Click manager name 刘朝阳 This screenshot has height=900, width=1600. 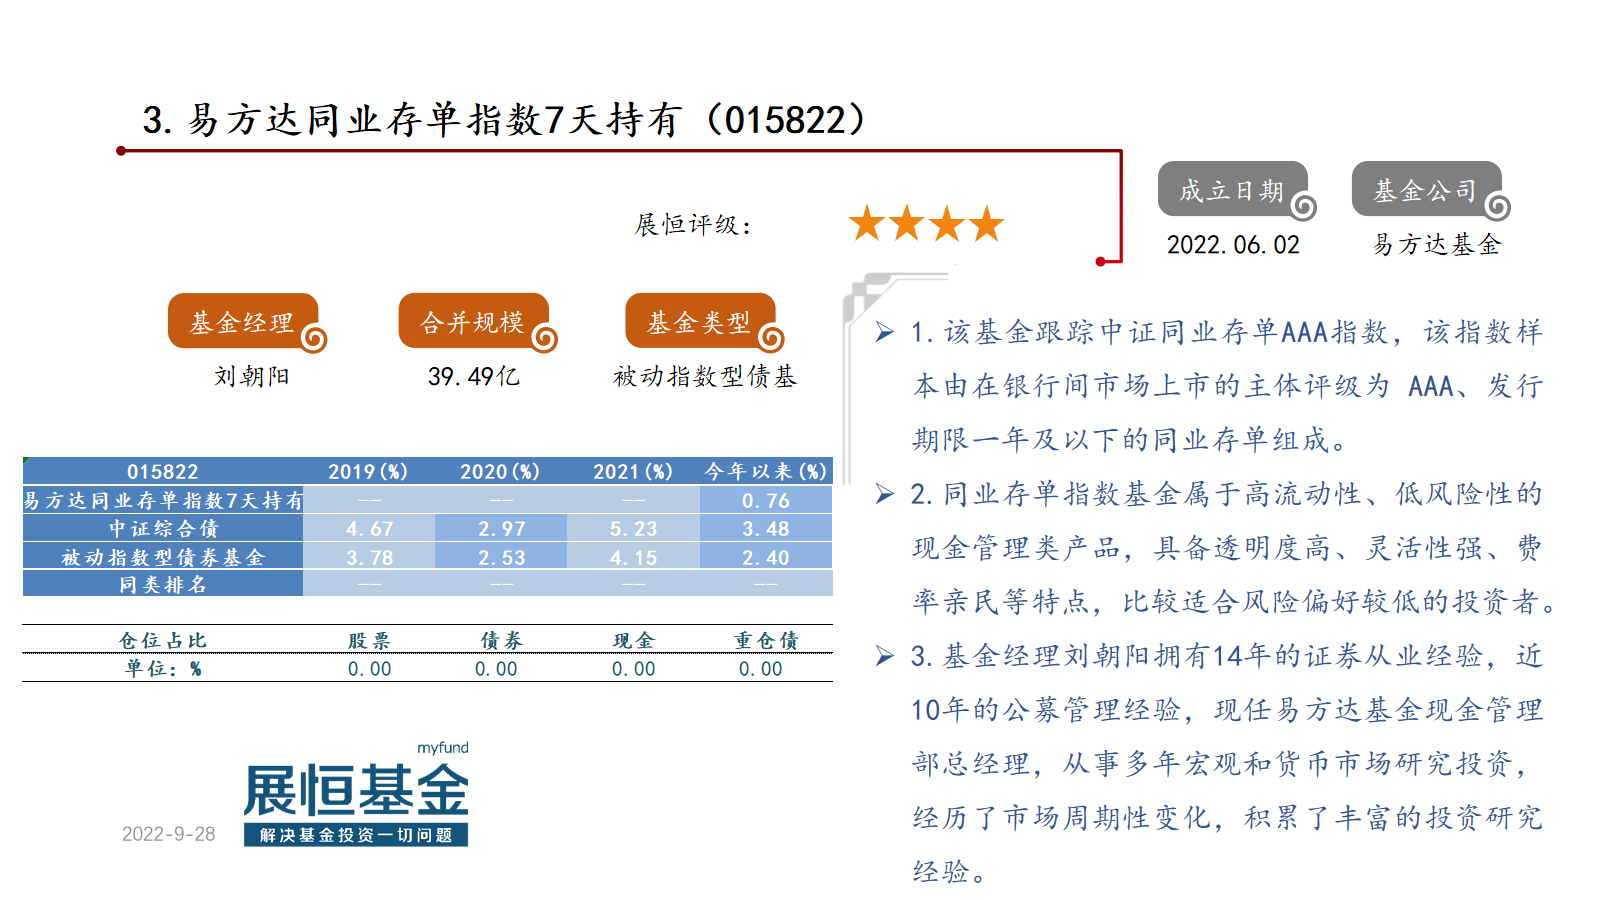point(251,376)
